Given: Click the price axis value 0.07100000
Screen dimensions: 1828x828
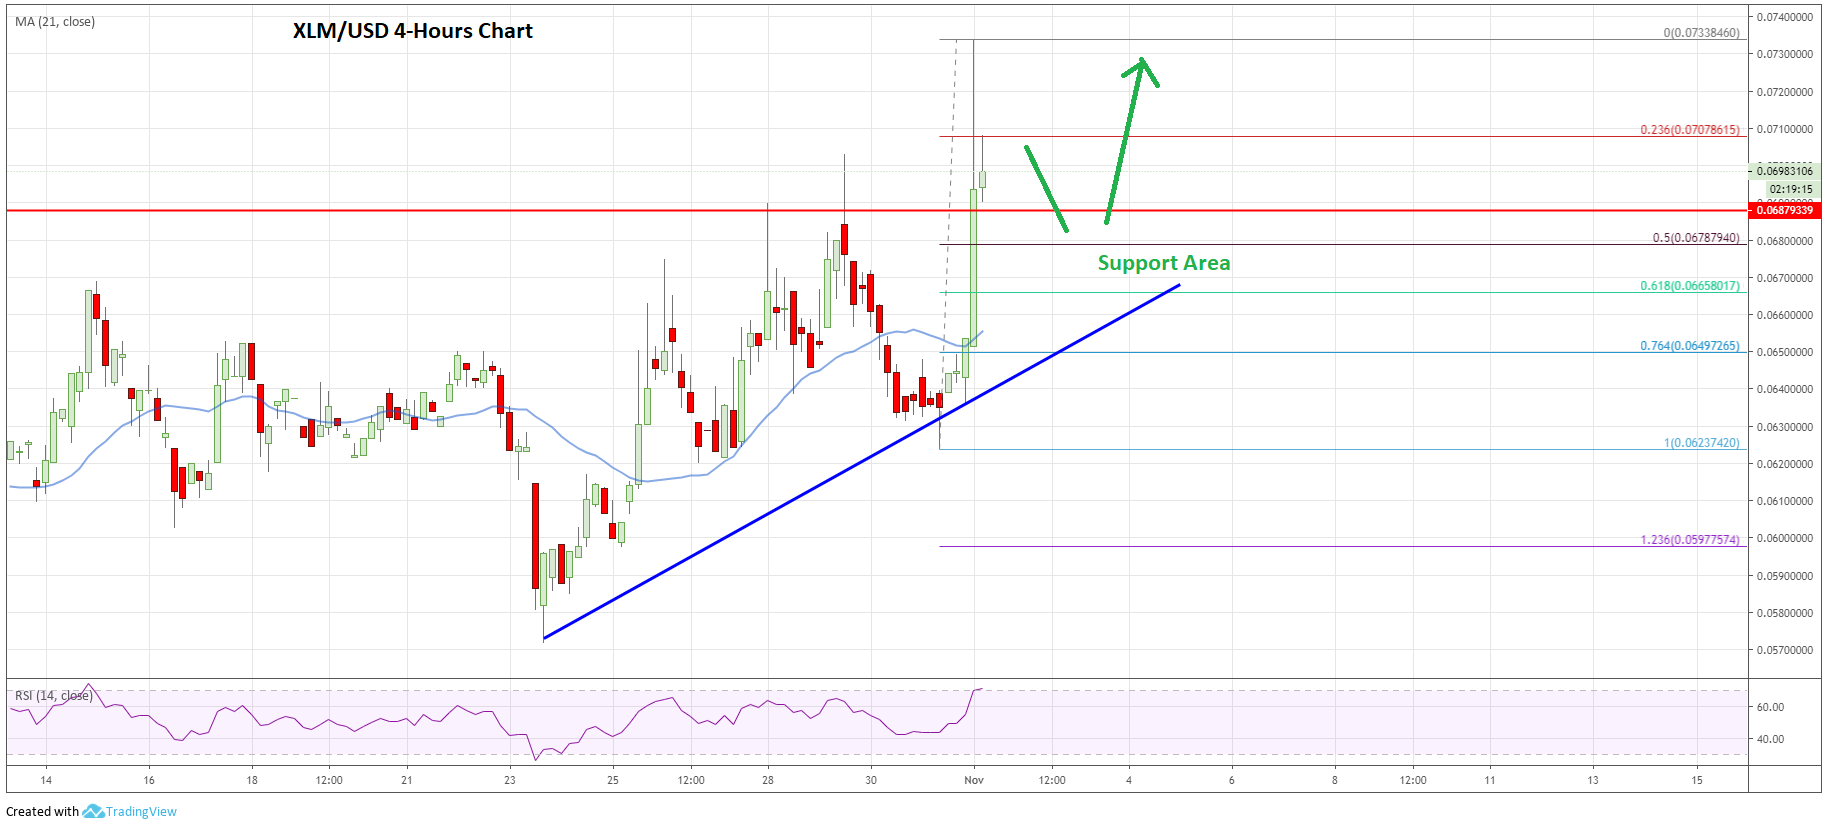Looking at the screenshot, I should point(1785,129).
